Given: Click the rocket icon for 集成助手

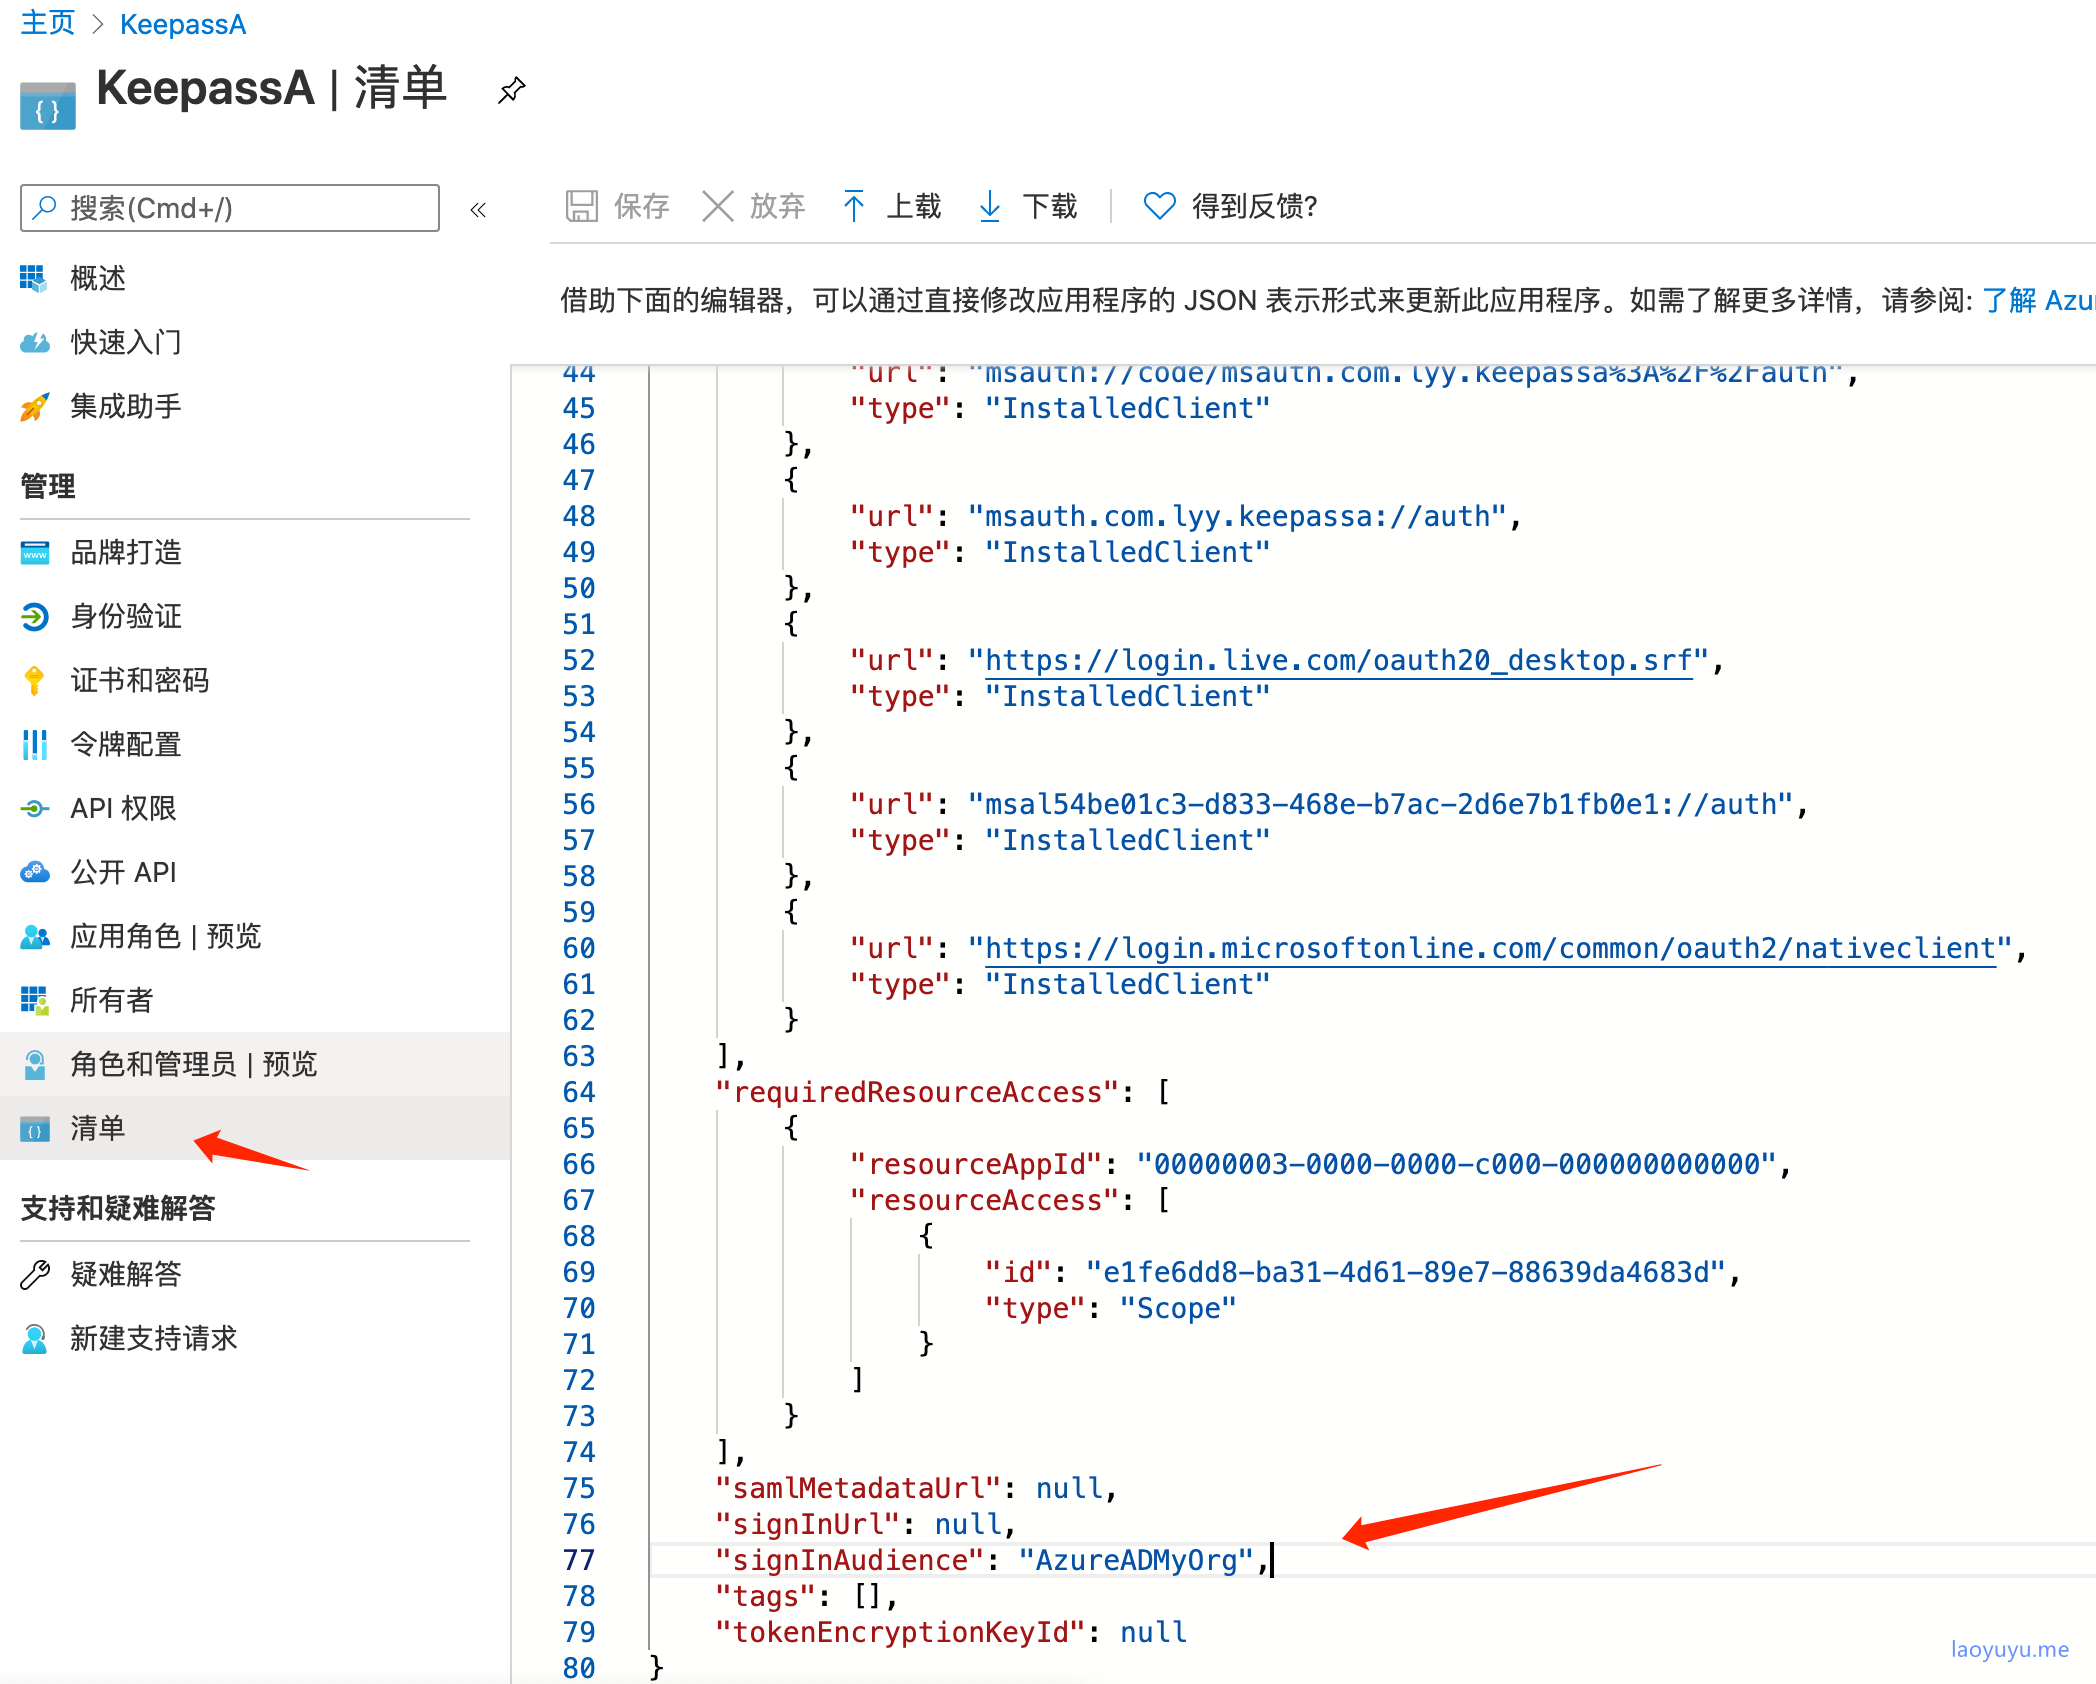Looking at the screenshot, I should point(34,406).
